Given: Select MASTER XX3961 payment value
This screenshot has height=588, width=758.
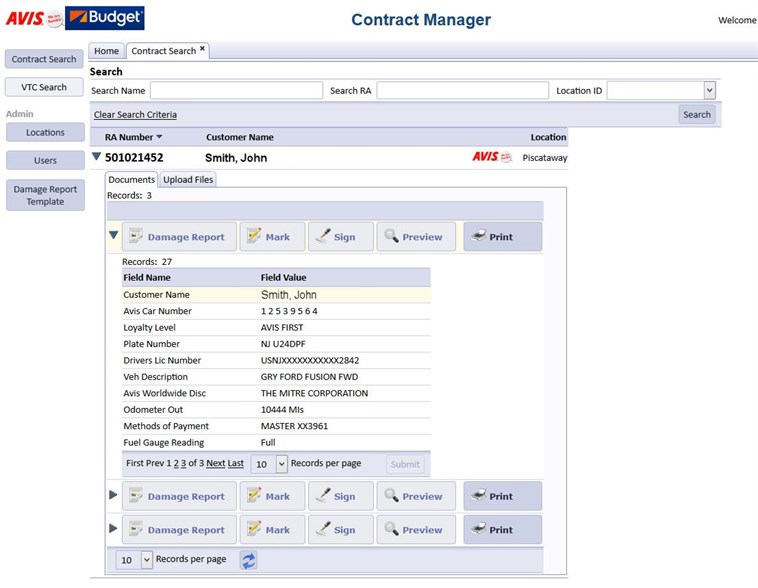Looking at the screenshot, I should pyautogui.click(x=294, y=426).
